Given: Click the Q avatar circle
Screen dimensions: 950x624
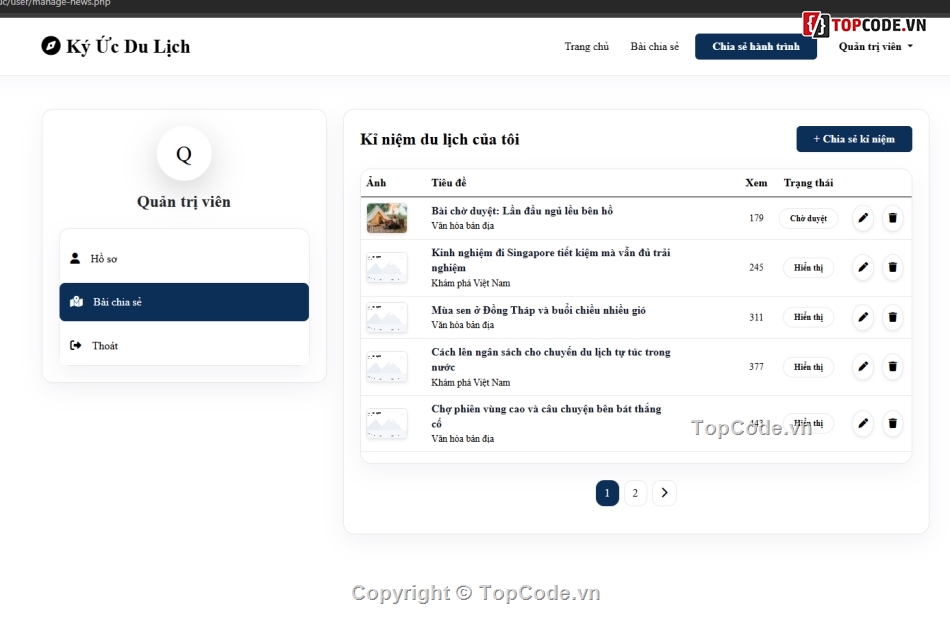Looking at the screenshot, I should point(184,154).
